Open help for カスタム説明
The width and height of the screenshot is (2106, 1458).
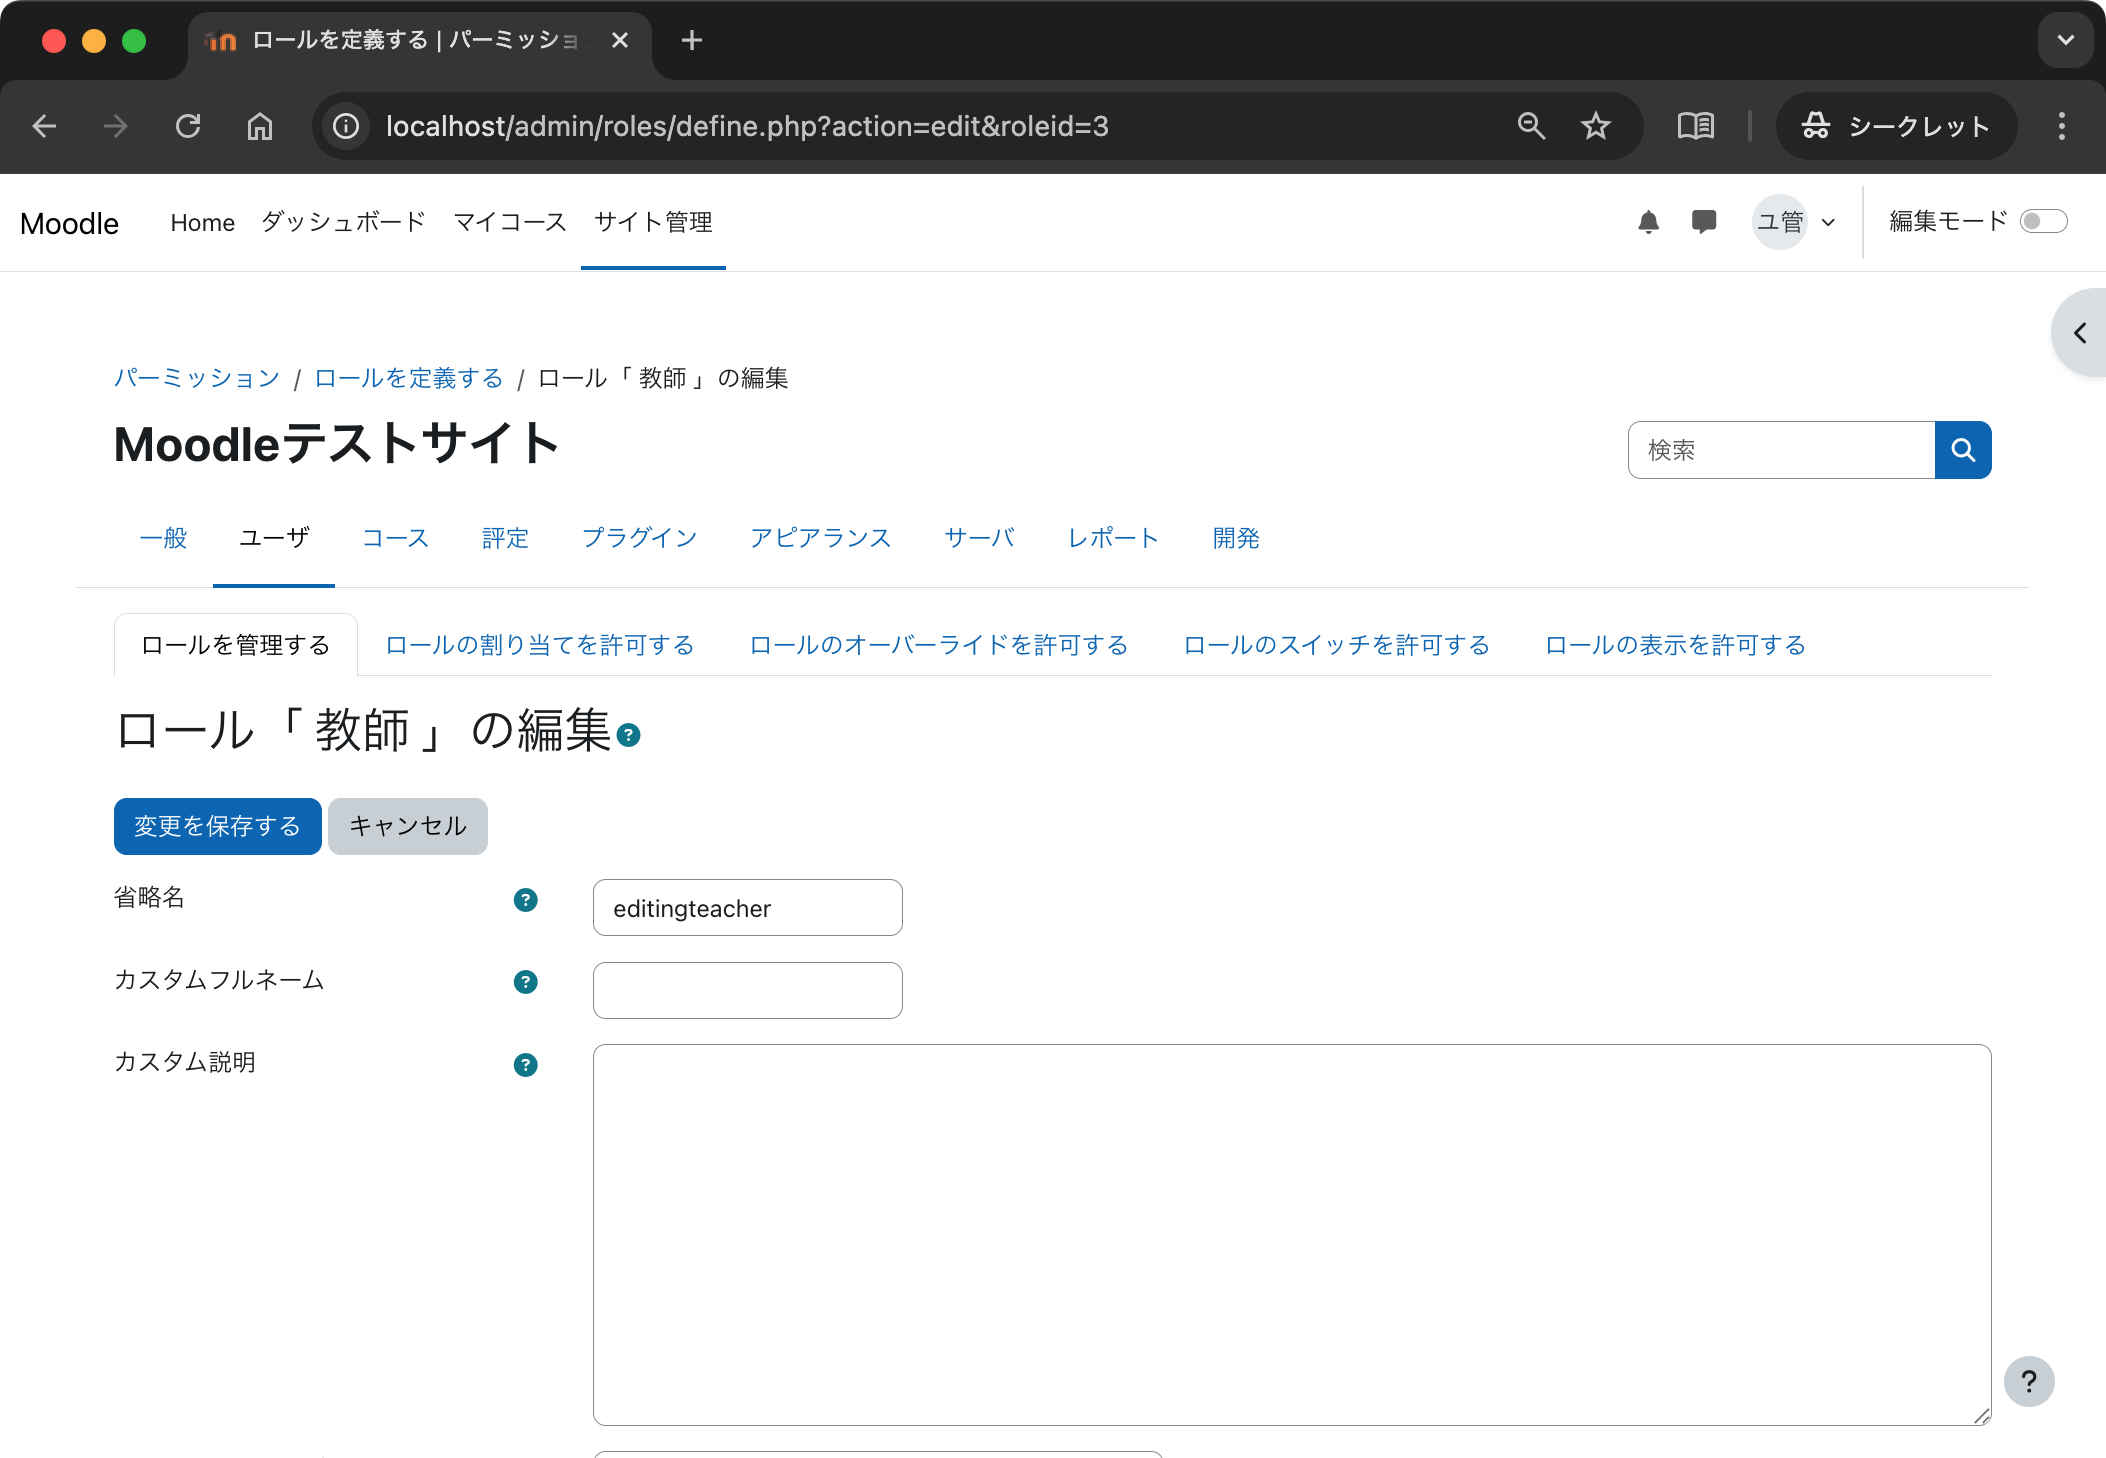click(525, 1065)
